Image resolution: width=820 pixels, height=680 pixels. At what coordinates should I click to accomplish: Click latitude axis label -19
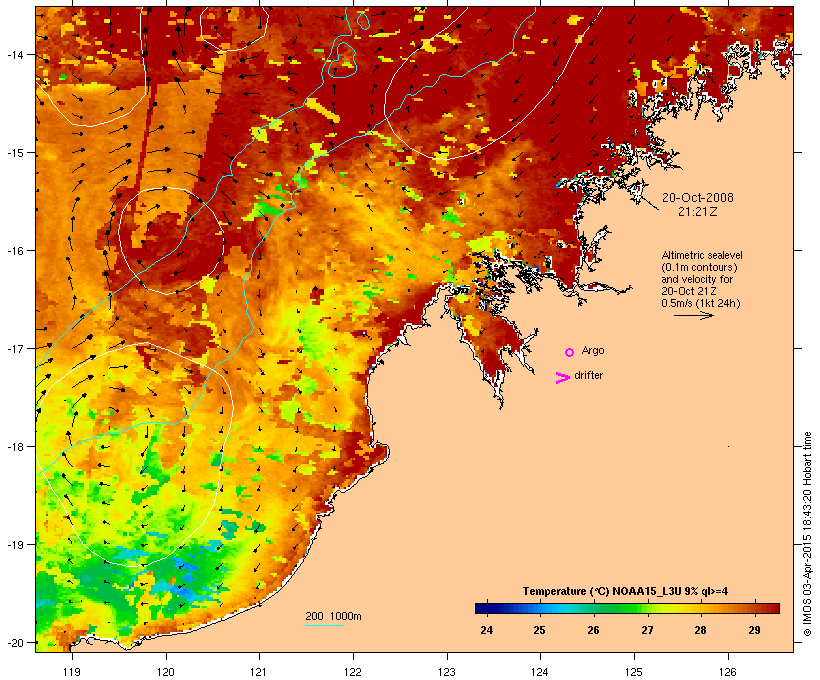(14, 545)
